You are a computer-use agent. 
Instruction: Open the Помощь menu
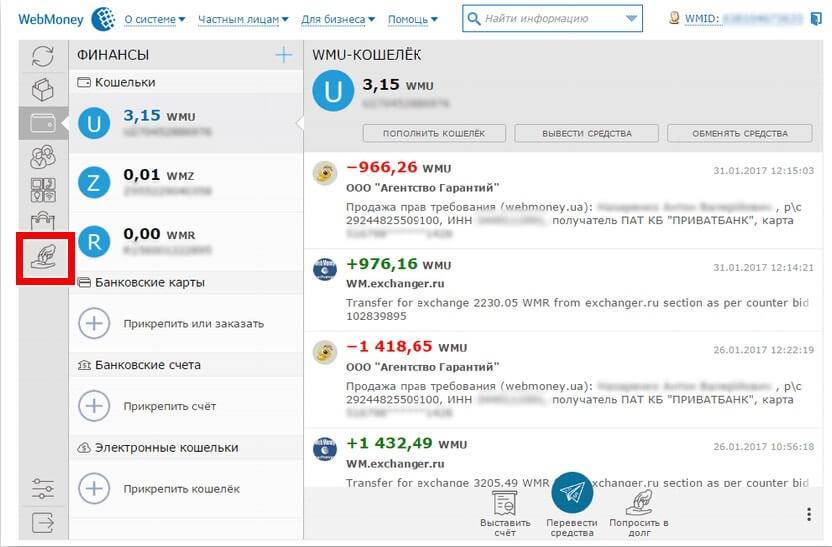coord(412,19)
